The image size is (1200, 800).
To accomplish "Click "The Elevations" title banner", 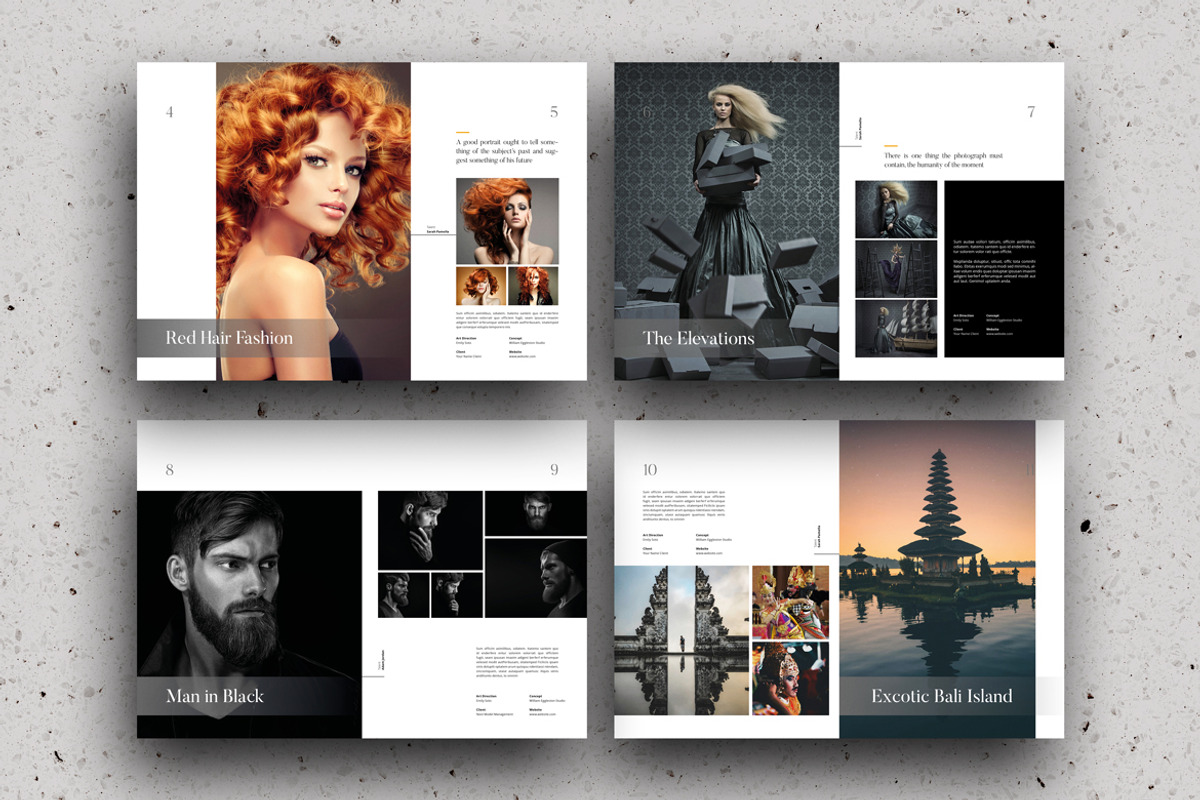I will pos(727,338).
